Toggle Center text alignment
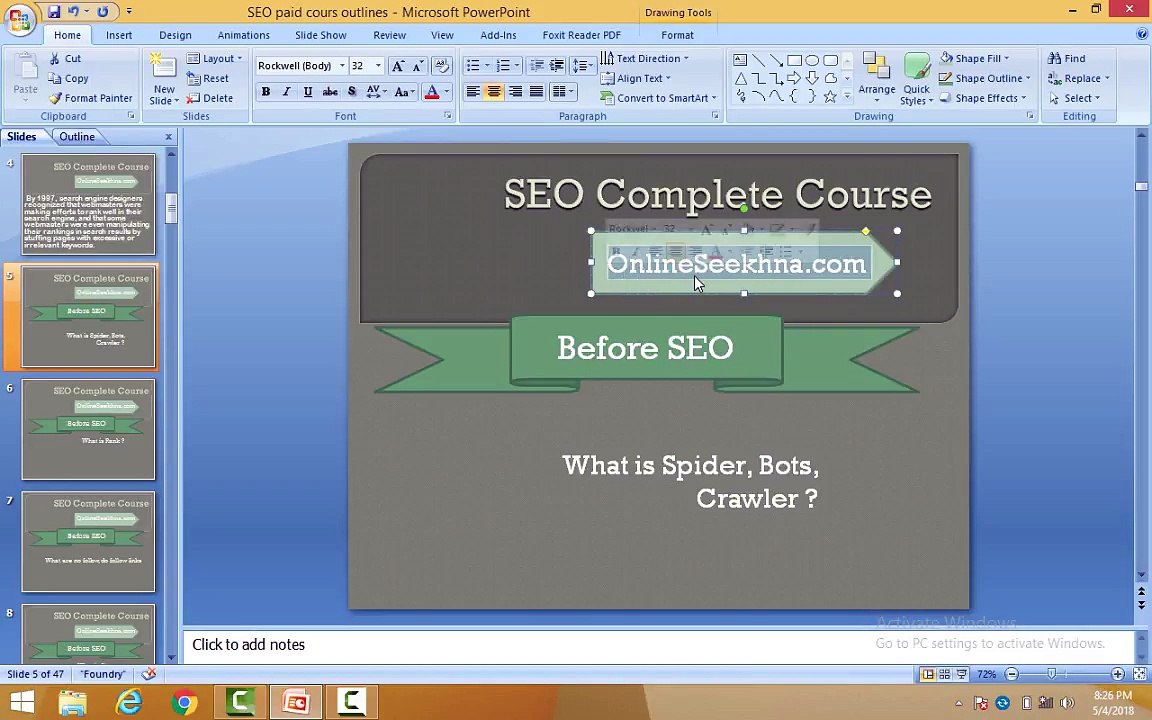Screen dimensions: 1152x720 494,91
